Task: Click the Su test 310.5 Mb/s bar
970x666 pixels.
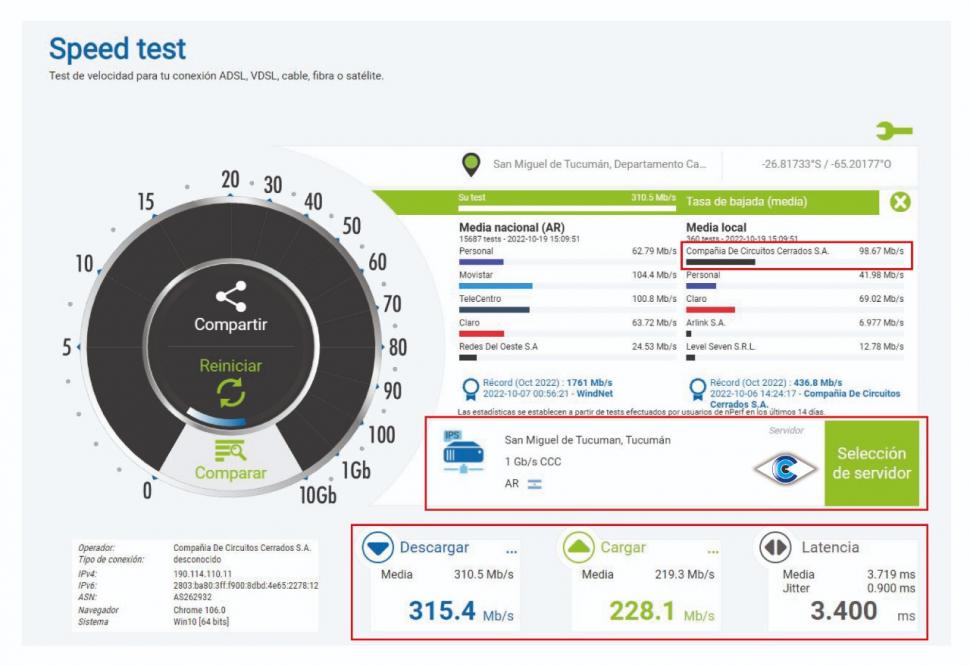Action: click(567, 203)
